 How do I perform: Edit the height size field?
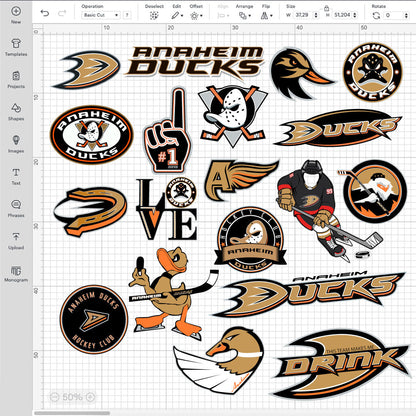point(341,15)
